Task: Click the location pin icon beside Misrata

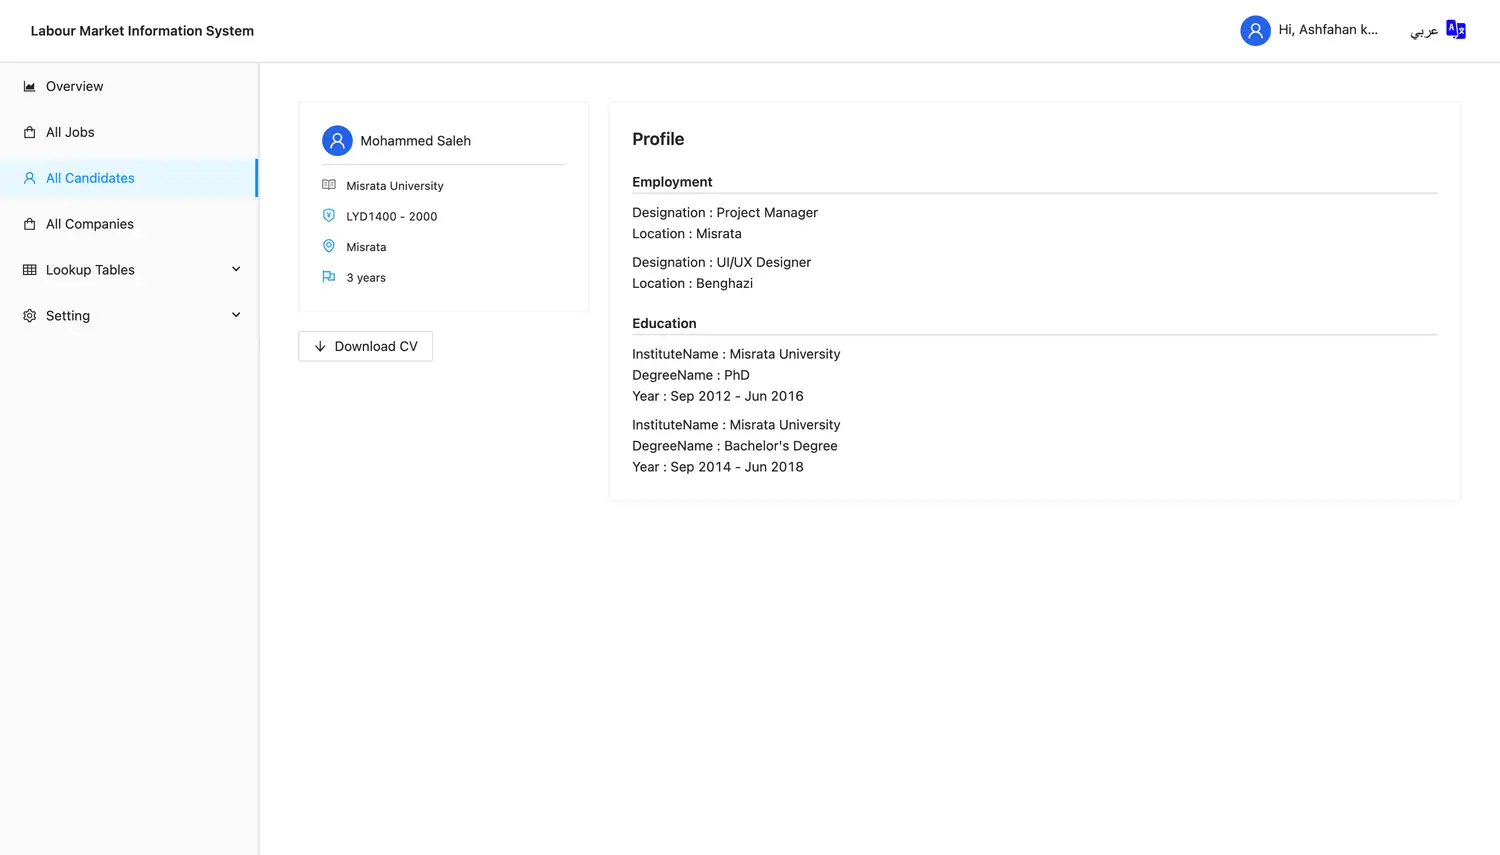Action: 328,246
